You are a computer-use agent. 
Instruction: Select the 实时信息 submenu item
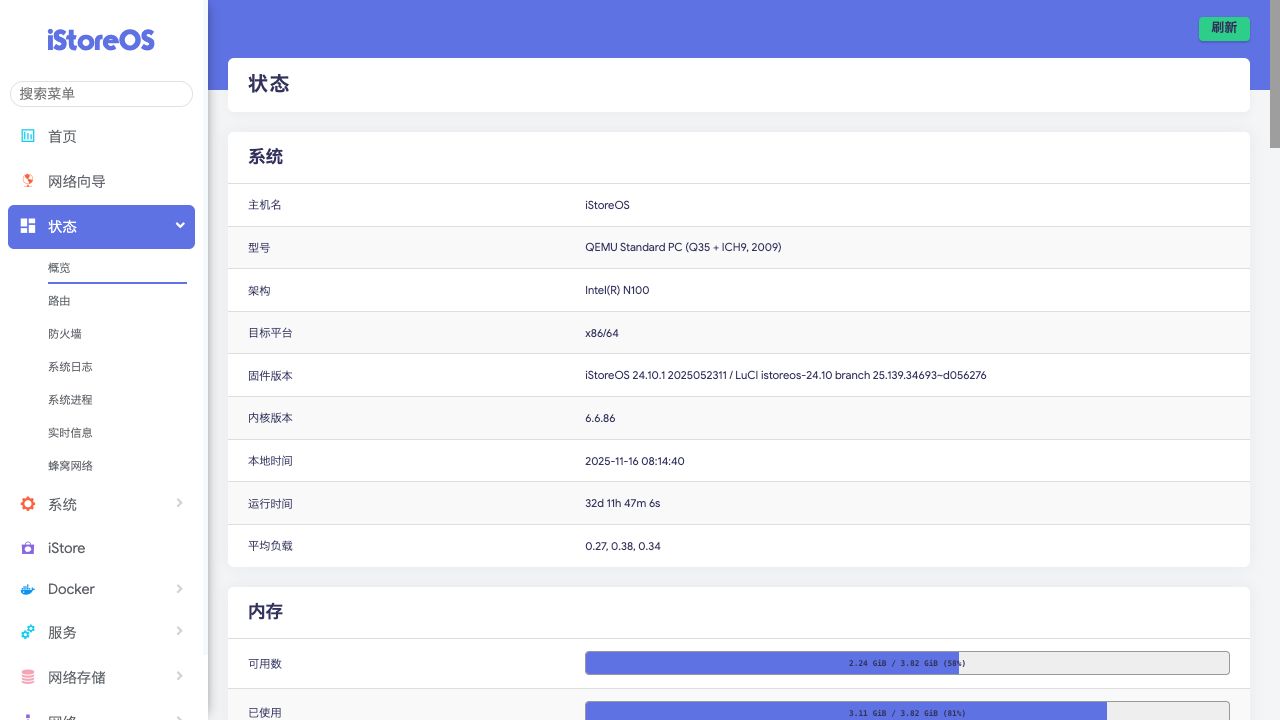(x=70, y=433)
